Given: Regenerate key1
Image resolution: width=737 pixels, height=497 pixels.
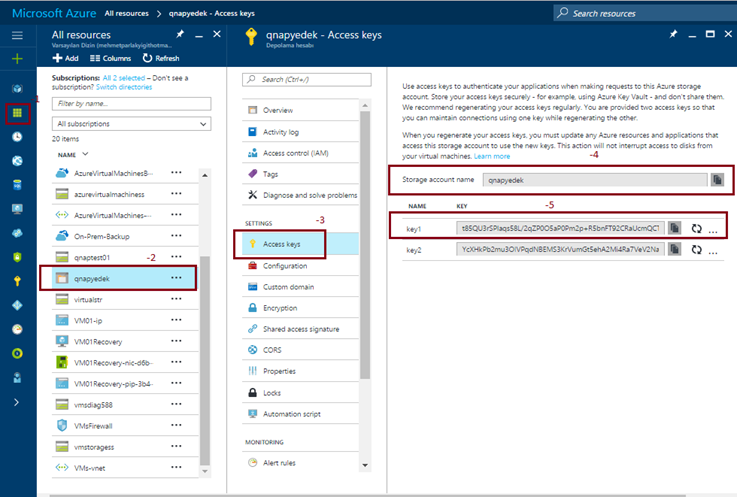Looking at the screenshot, I should click(697, 229).
